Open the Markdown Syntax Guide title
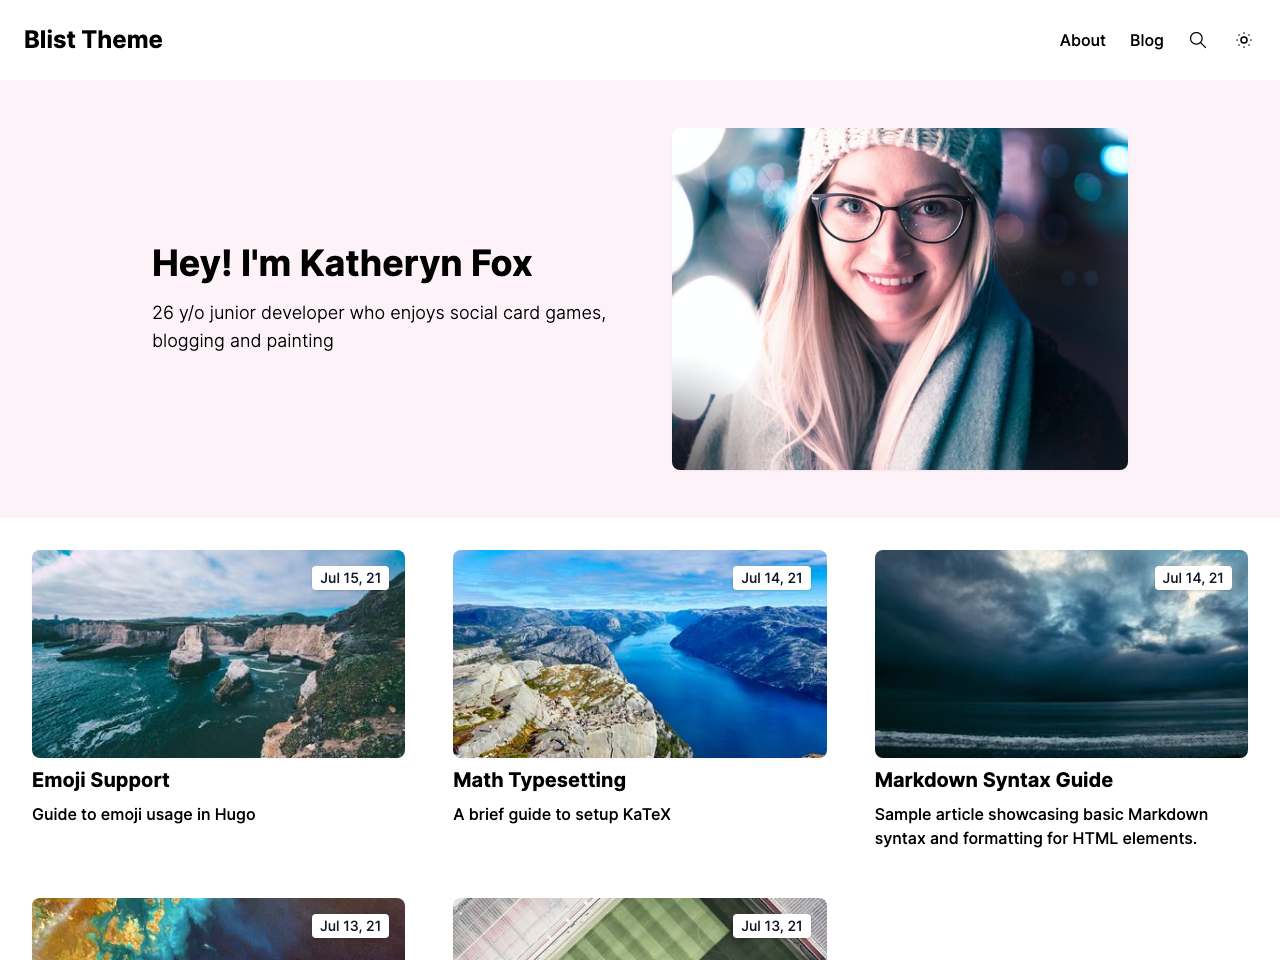This screenshot has width=1280, height=960. 994,780
